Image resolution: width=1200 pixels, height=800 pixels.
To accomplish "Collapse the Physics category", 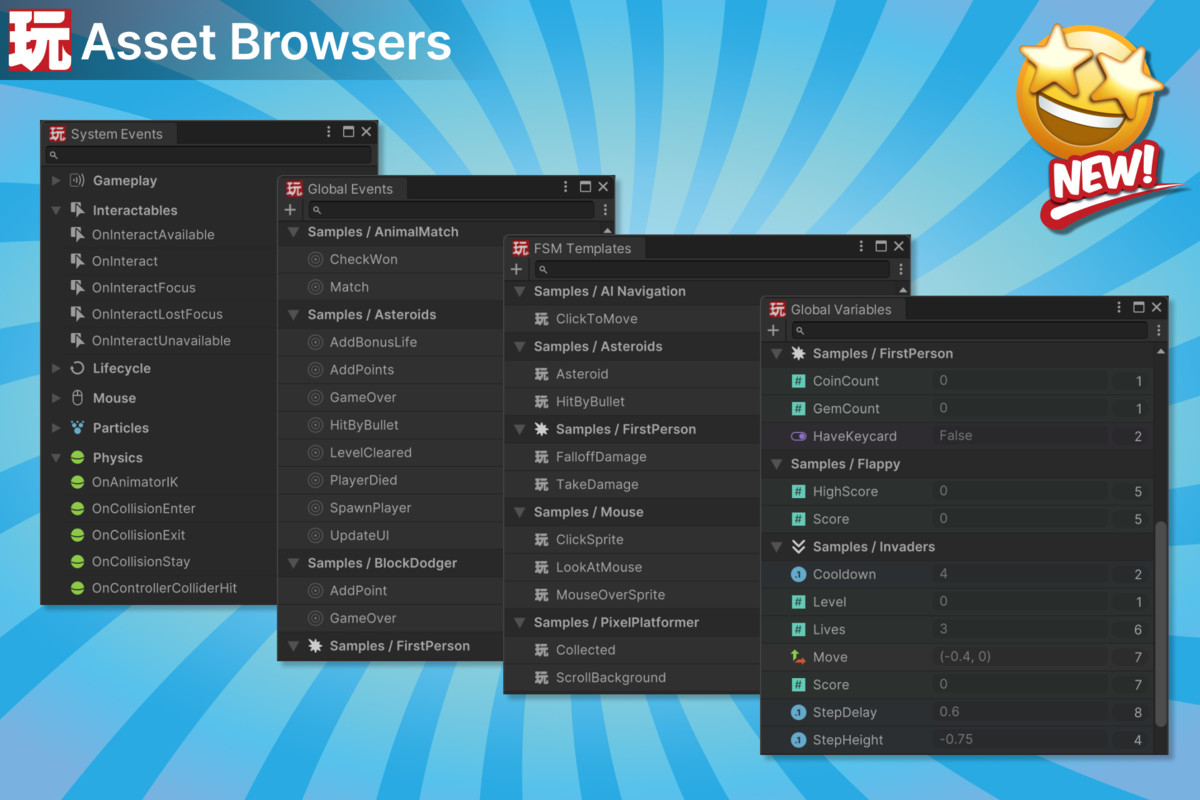I will click(x=56, y=458).
